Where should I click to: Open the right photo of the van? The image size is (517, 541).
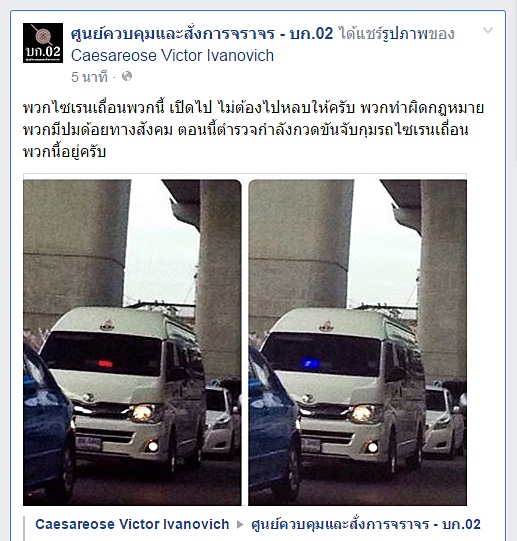(358, 343)
